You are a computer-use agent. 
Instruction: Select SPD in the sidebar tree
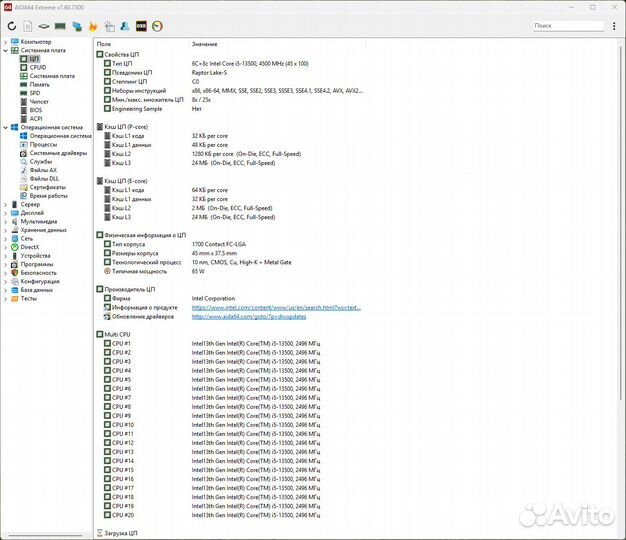tap(35, 93)
